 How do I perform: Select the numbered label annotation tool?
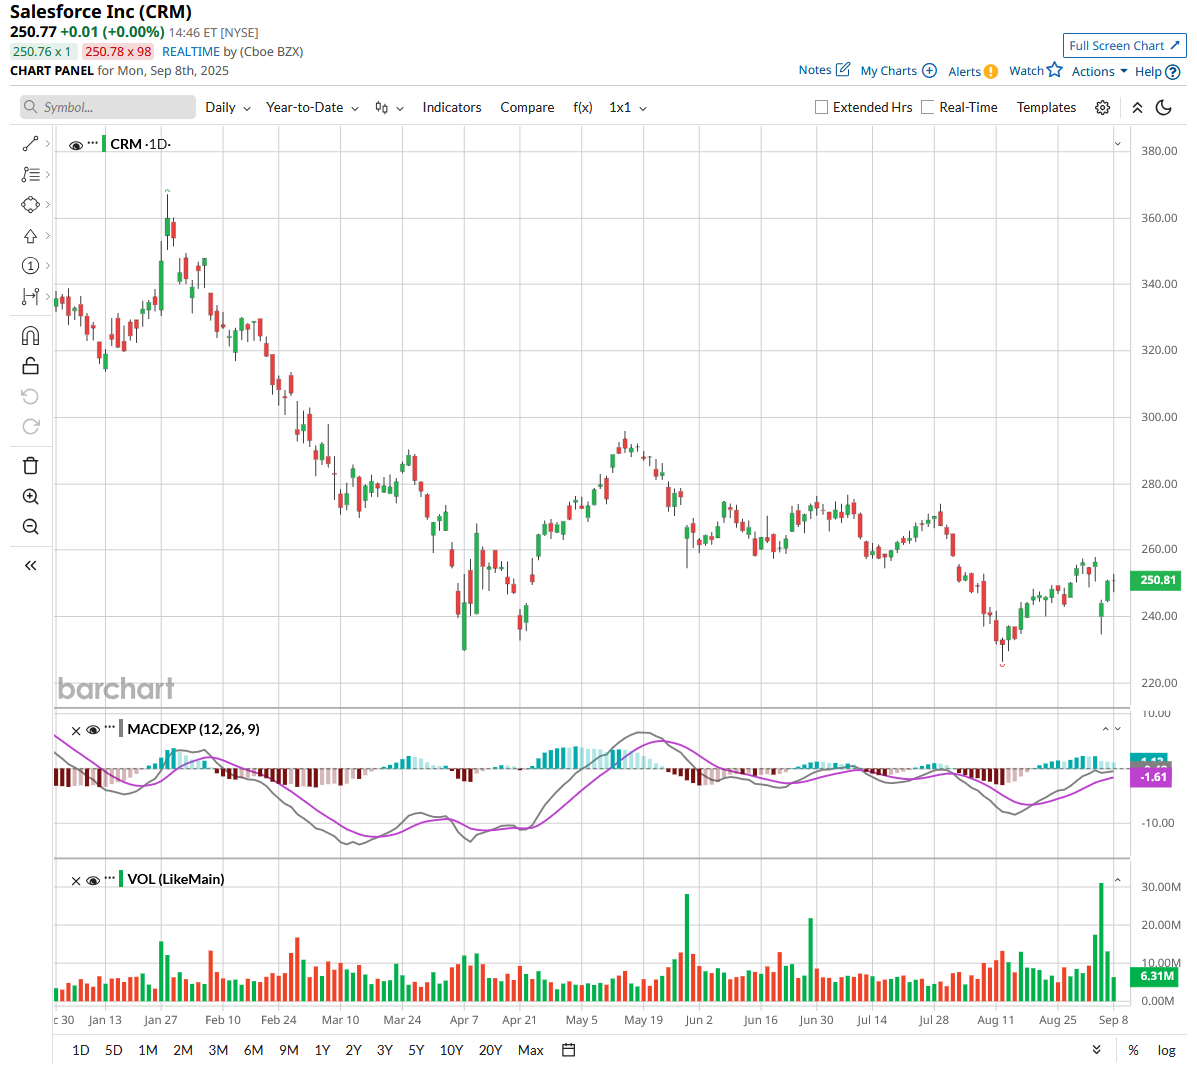pyautogui.click(x=31, y=266)
